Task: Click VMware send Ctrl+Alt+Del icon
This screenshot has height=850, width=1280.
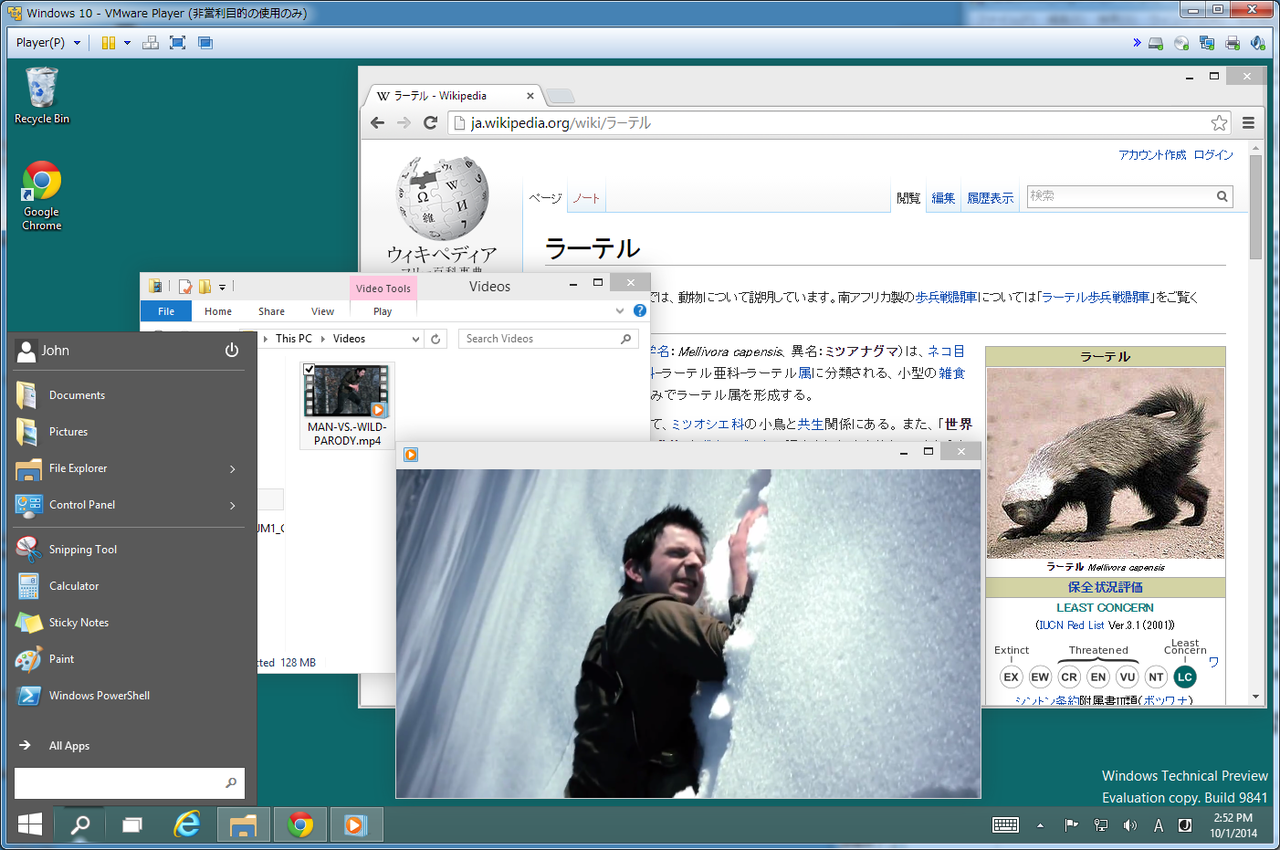Action: click(x=151, y=43)
